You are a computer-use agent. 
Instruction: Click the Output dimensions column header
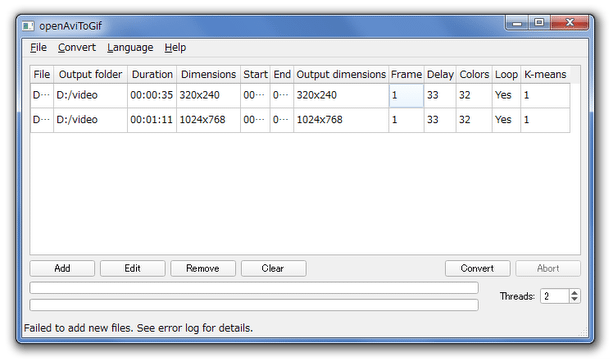click(x=341, y=74)
